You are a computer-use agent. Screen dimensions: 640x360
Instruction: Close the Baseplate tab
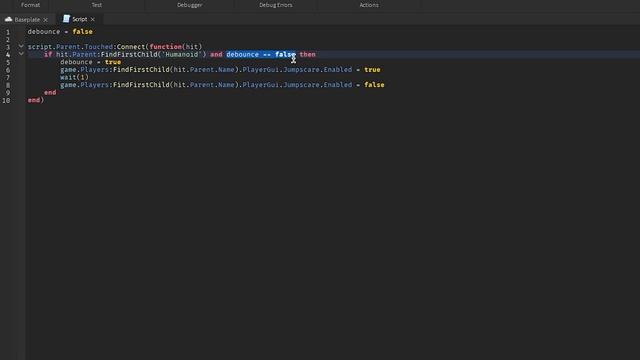pyautogui.click(x=45, y=20)
